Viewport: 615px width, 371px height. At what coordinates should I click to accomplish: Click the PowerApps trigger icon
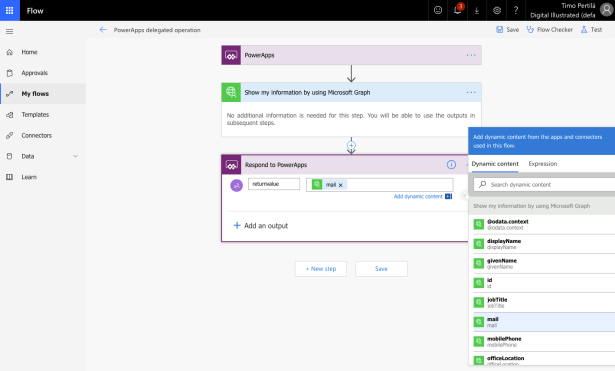pyautogui.click(x=231, y=55)
